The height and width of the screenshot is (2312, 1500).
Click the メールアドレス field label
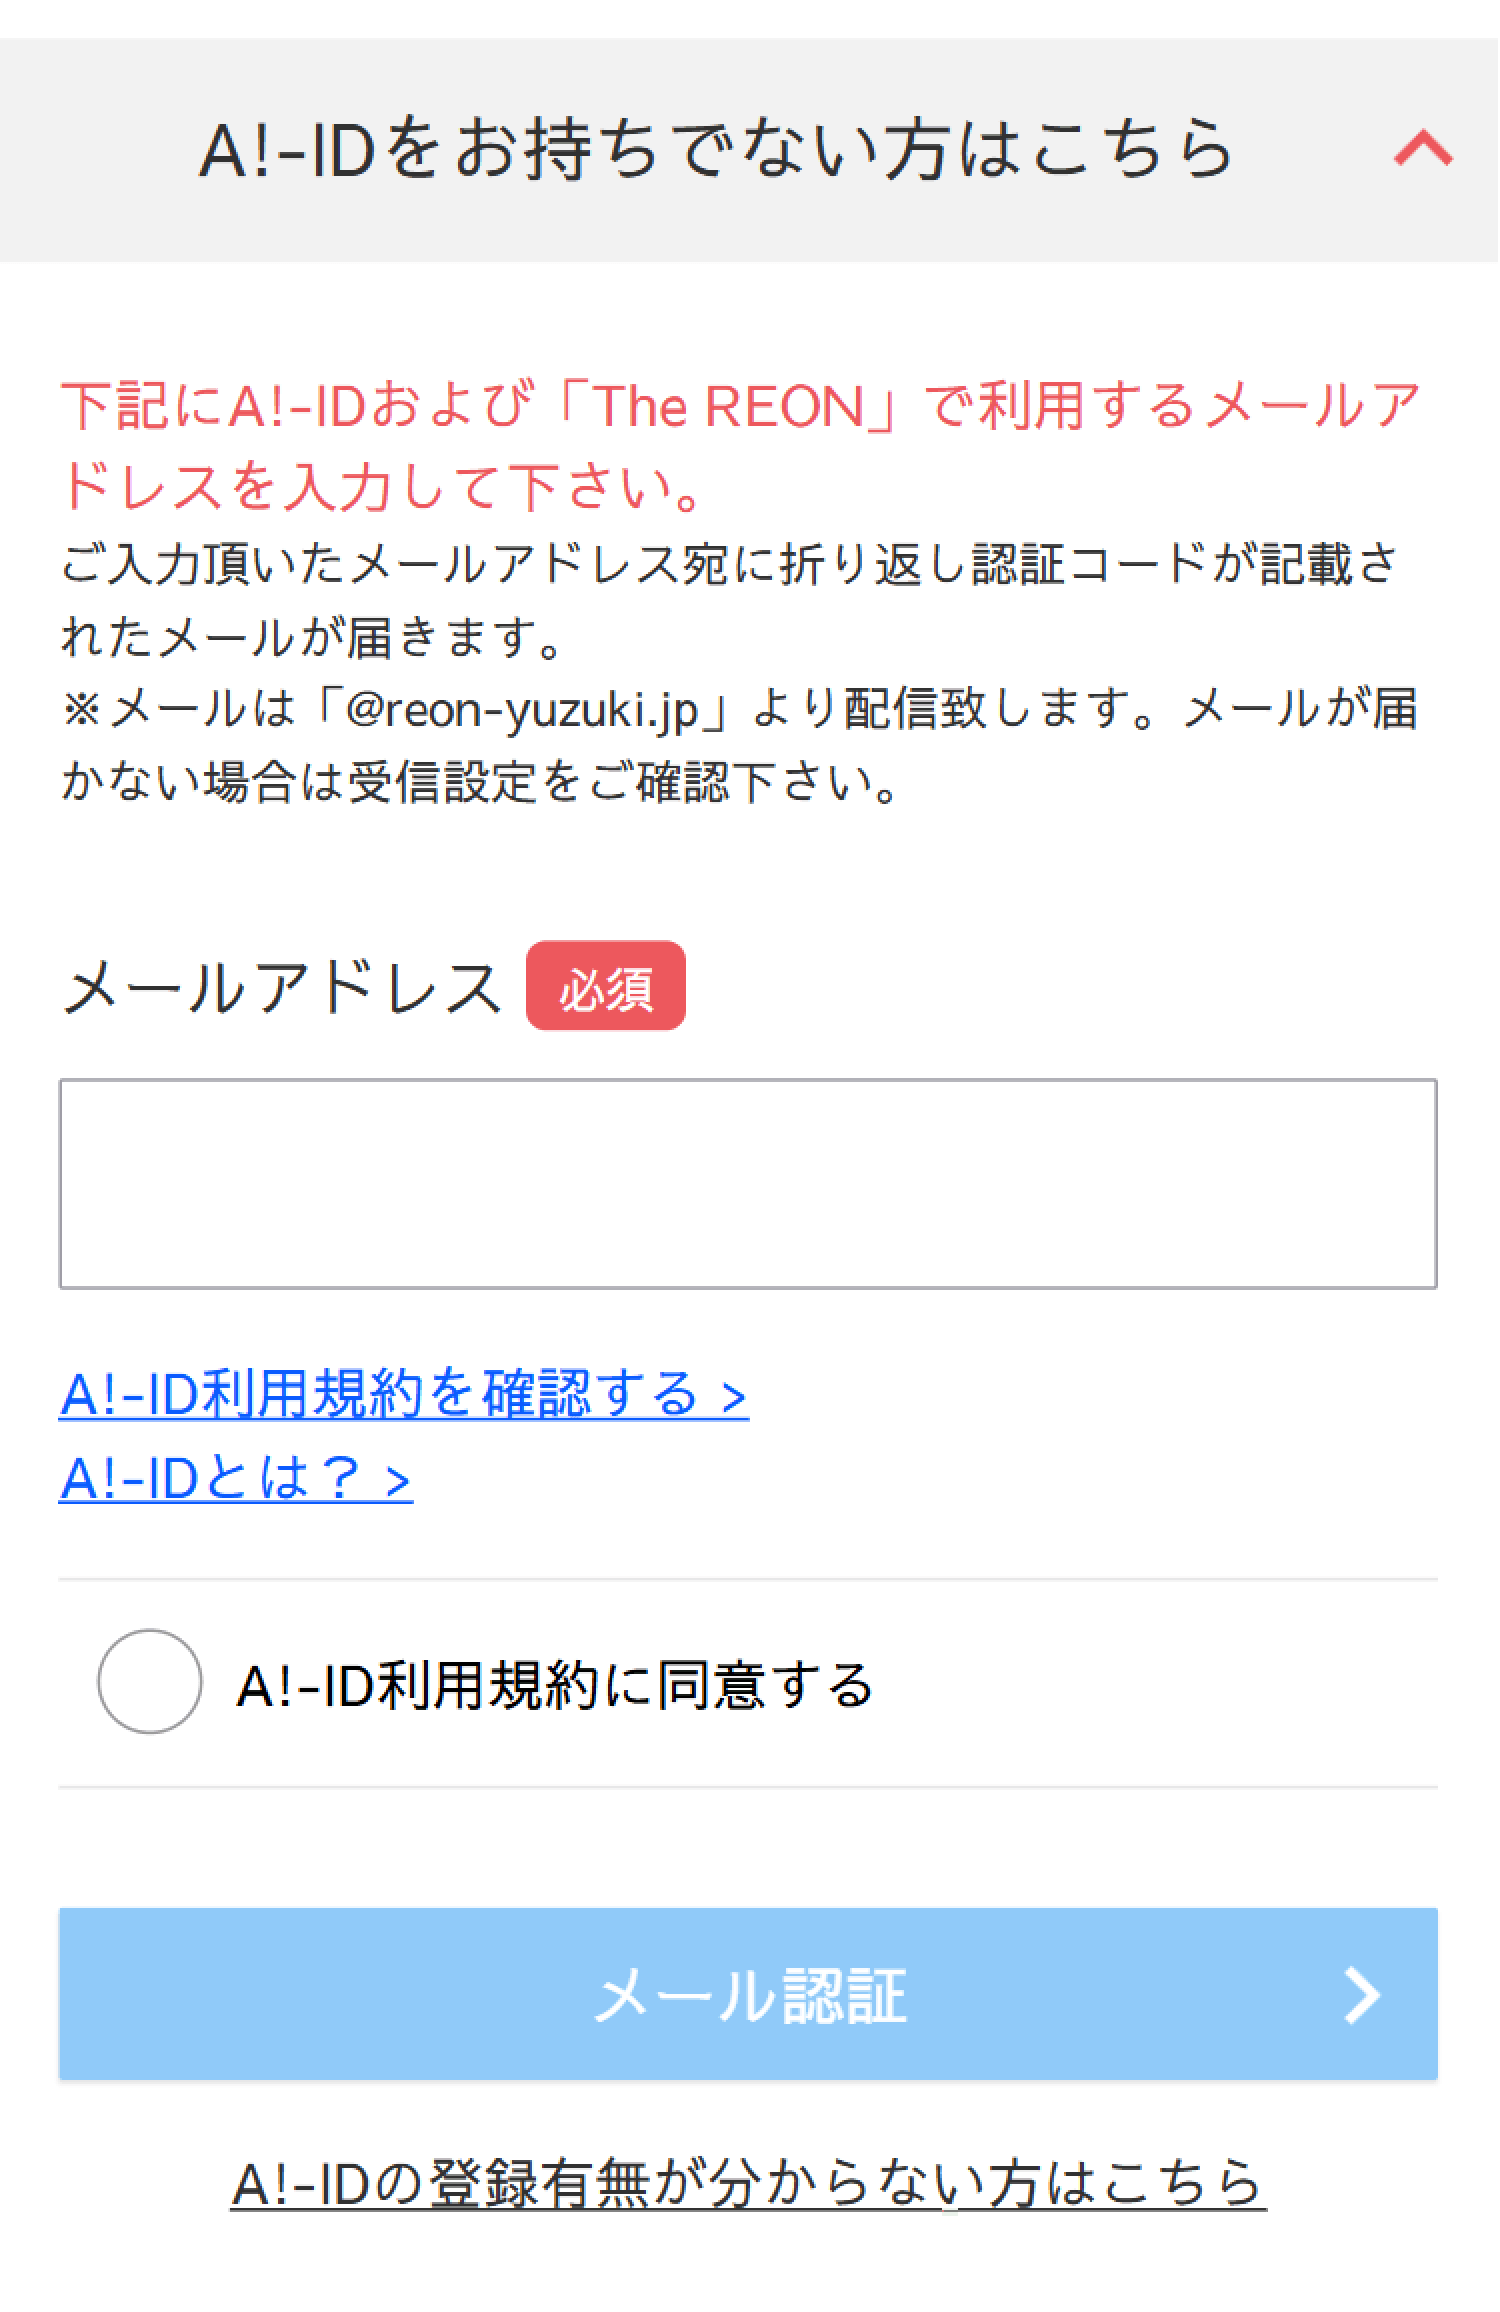282,988
